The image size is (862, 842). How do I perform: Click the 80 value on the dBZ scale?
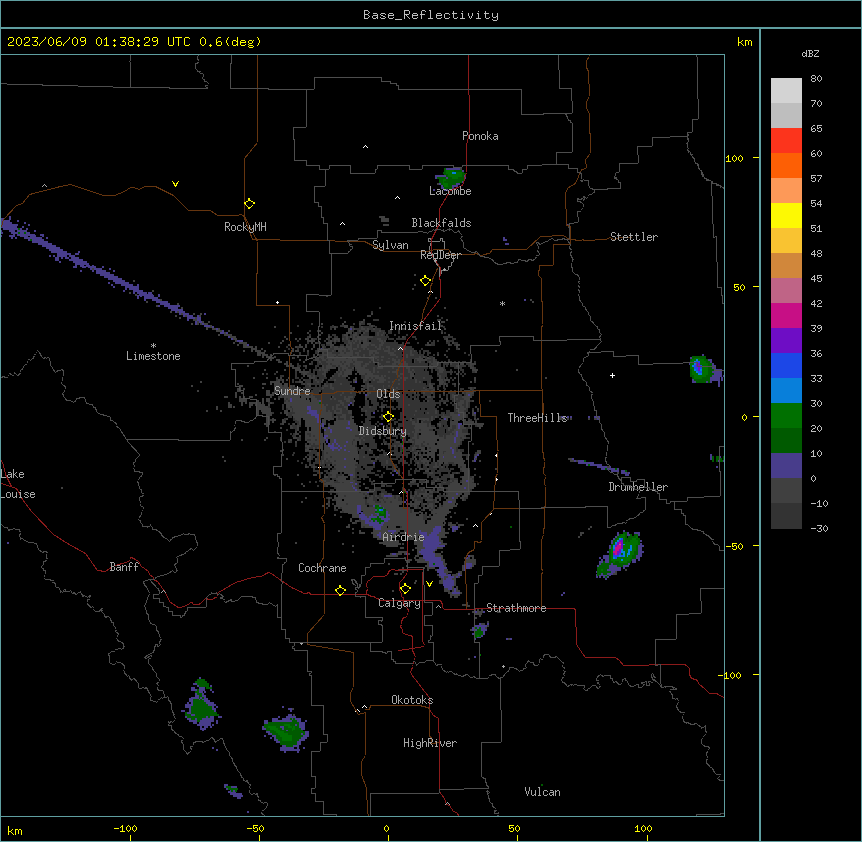point(816,79)
